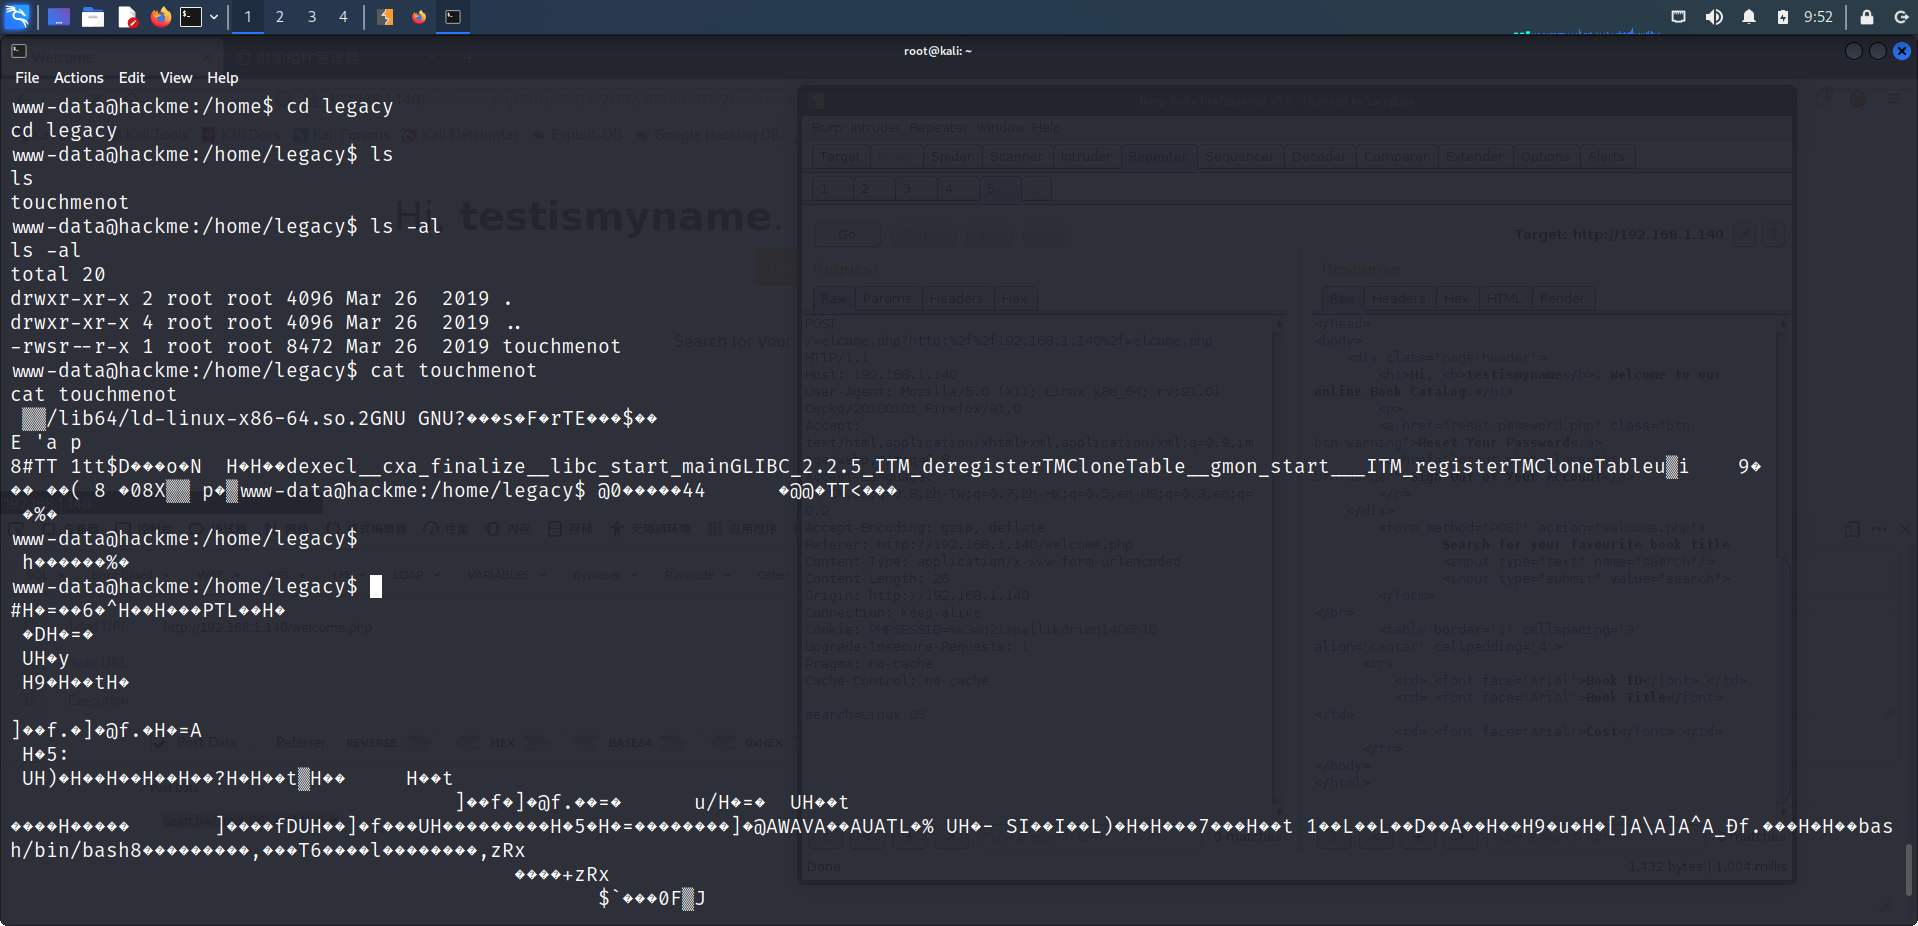The image size is (1918, 926).
Task: Open the terminal emulator launcher
Action: 191,17
